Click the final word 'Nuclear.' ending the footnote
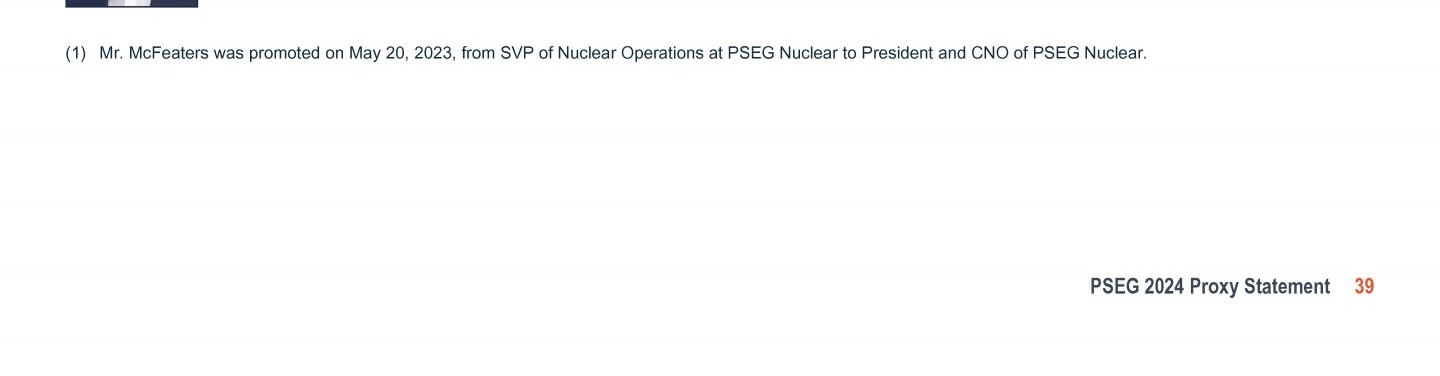Screen dimensions: 1440x376 (1115, 53)
